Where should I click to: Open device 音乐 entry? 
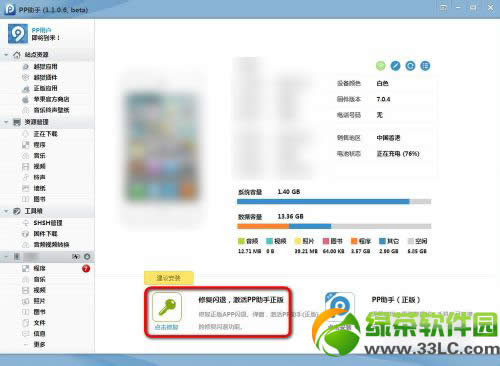(x=39, y=279)
